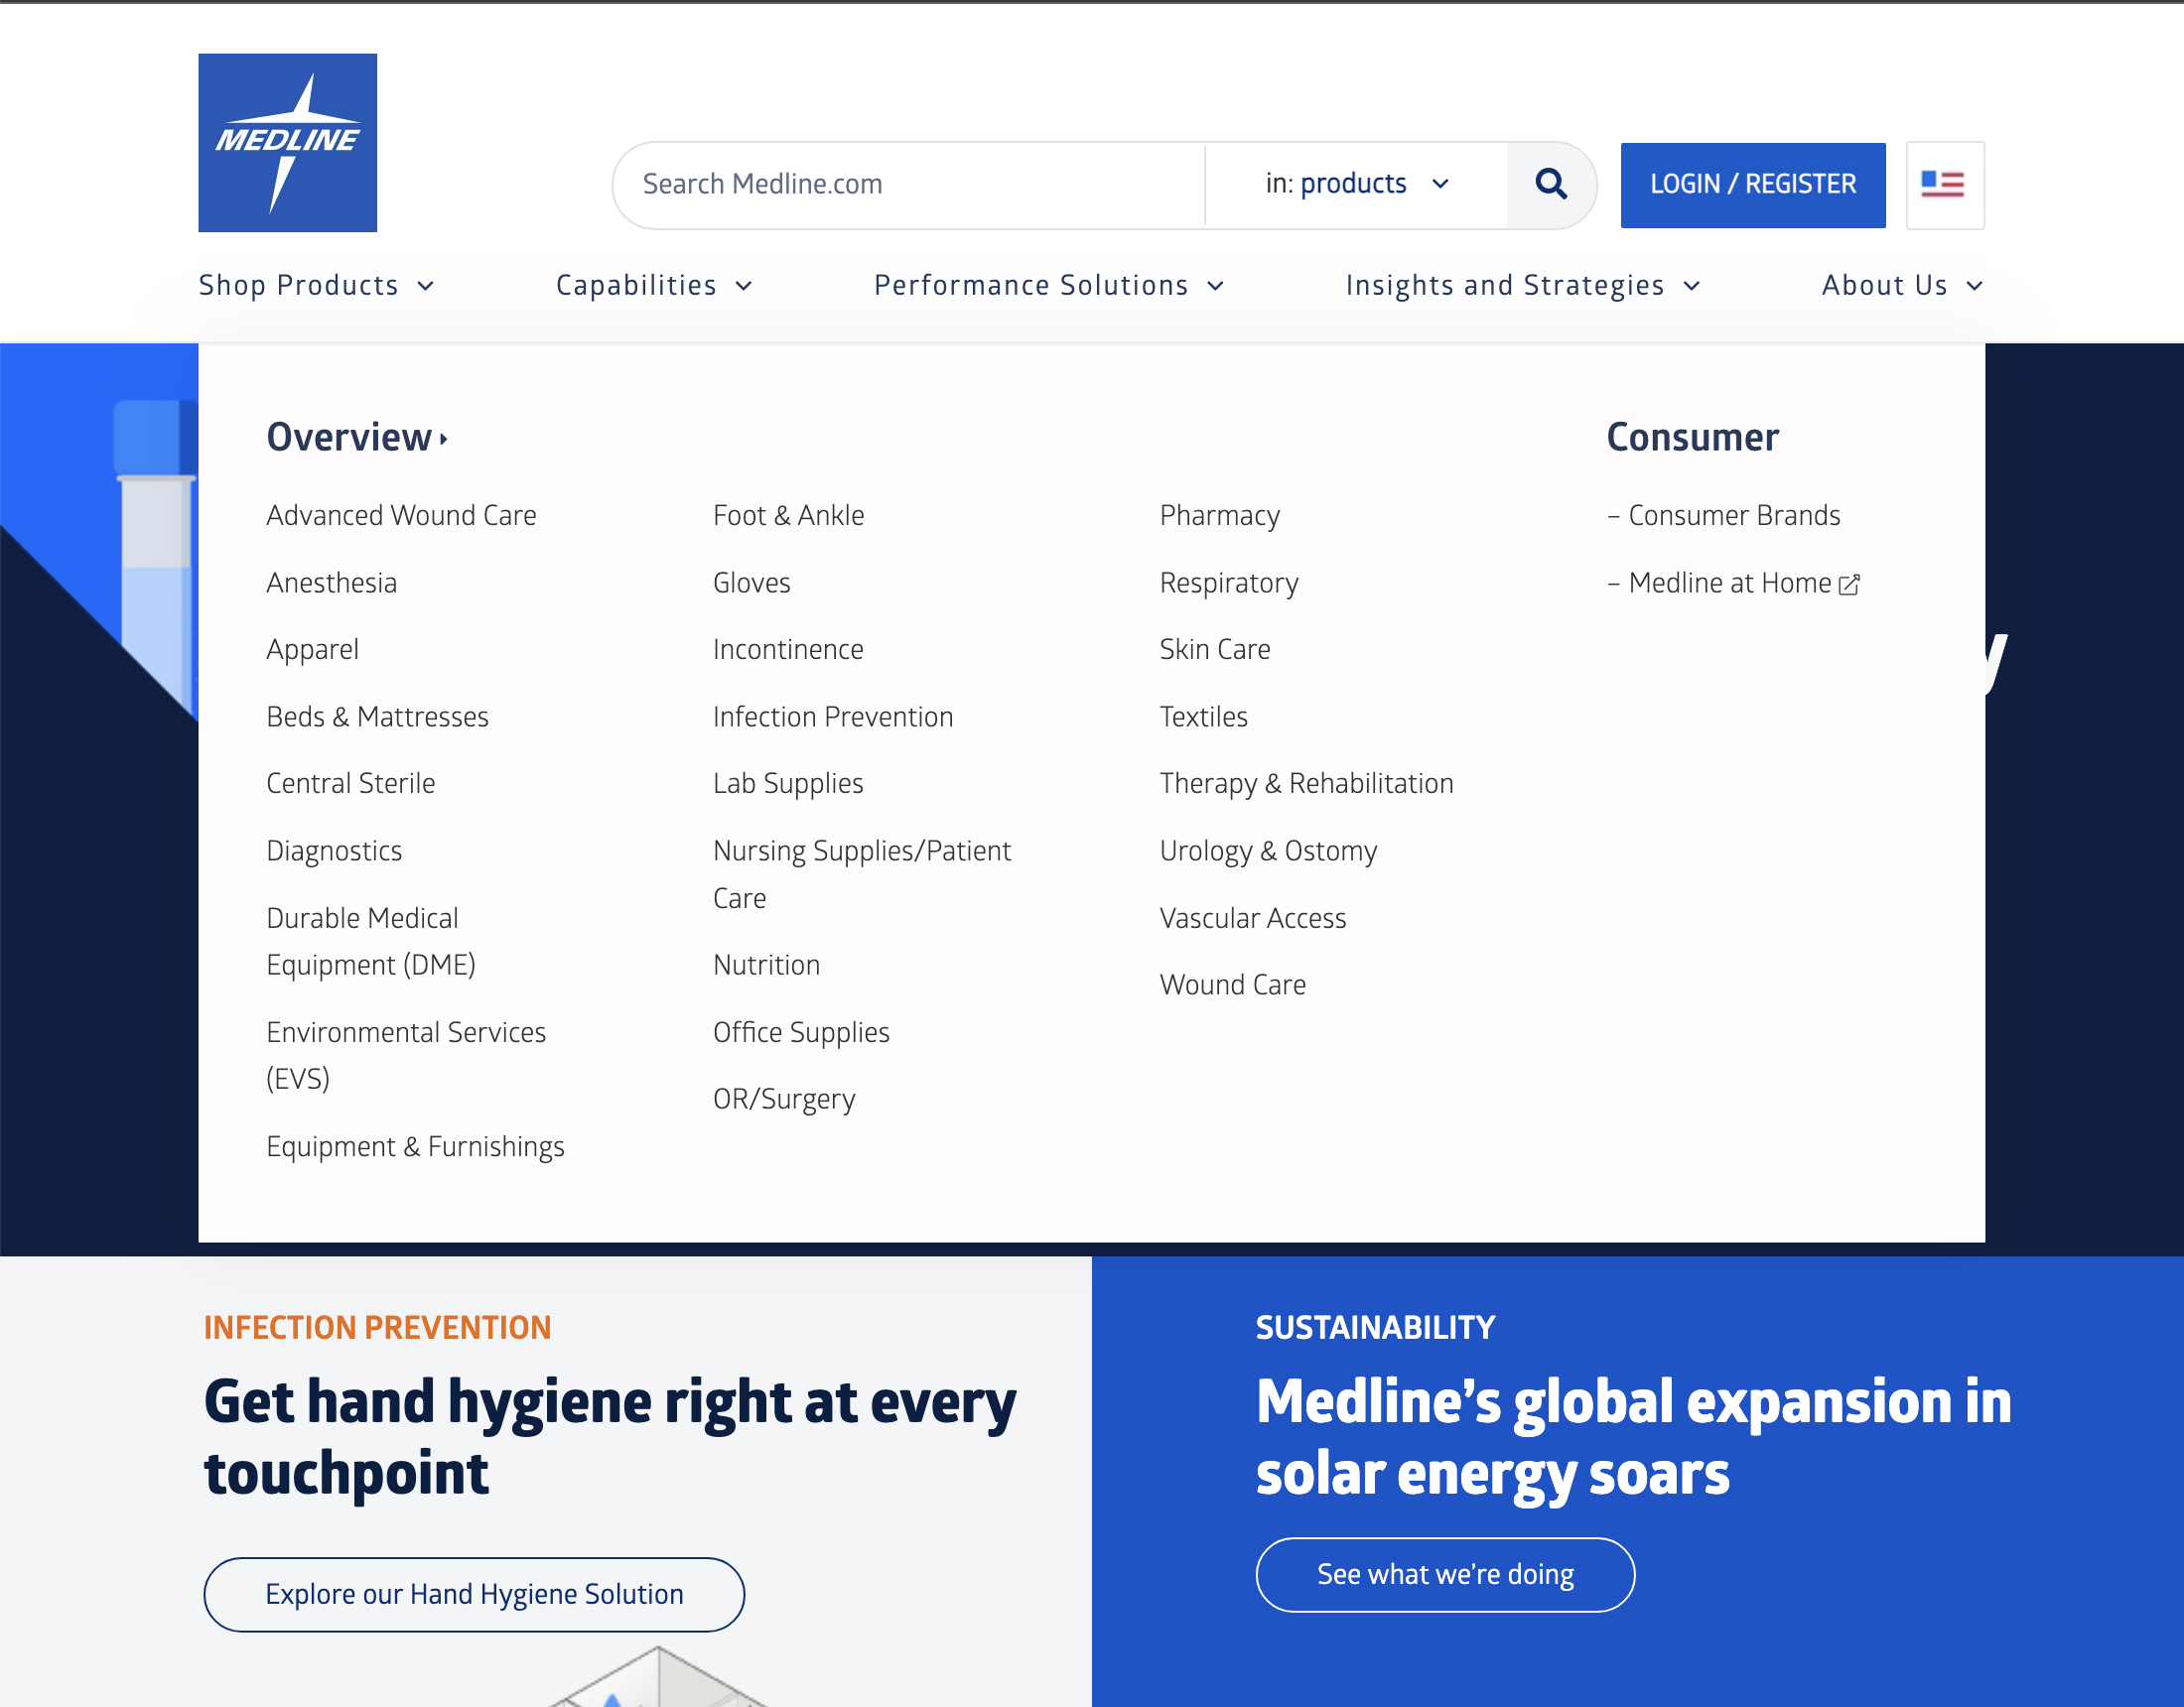Open the Performance Solutions menu
2184x1707 pixels.
coord(1048,286)
